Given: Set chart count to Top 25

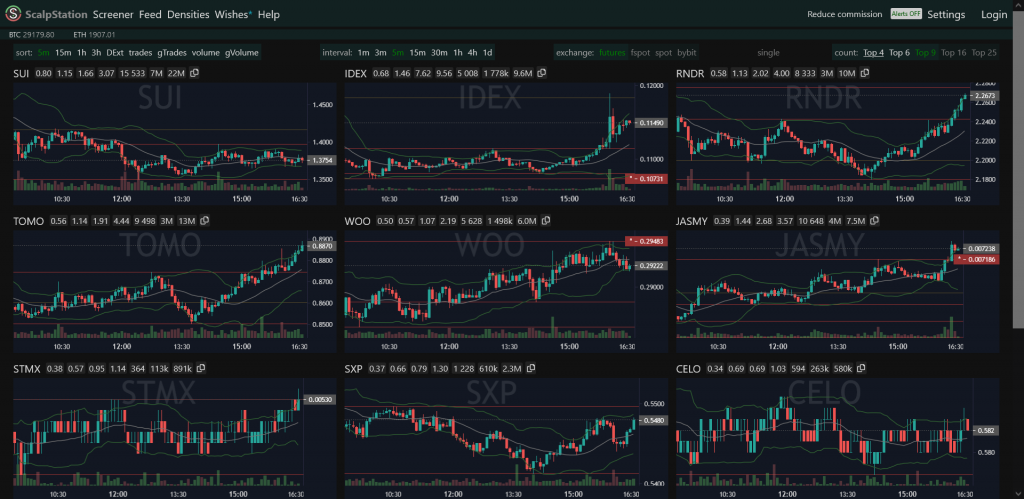Looking at the screenshot, I should click(984, 52).
